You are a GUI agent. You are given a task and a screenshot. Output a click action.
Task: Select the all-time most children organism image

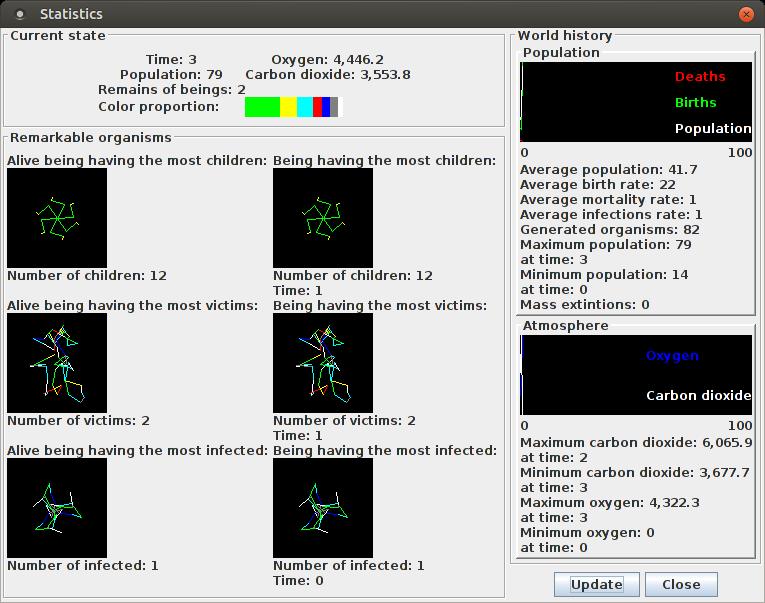tap(323, 217)
